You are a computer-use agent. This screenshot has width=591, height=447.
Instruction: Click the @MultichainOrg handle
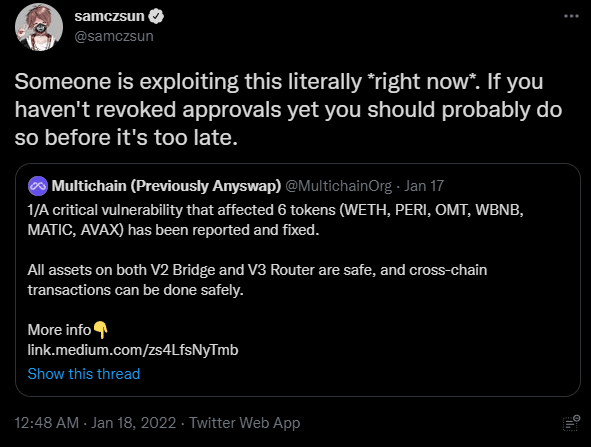[338, 186]
